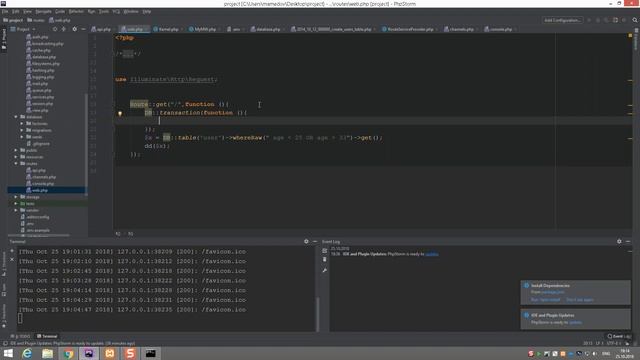Switch to the api.php editor tab
This screenshot has height=360, width=640.
[x=102, y=29]
